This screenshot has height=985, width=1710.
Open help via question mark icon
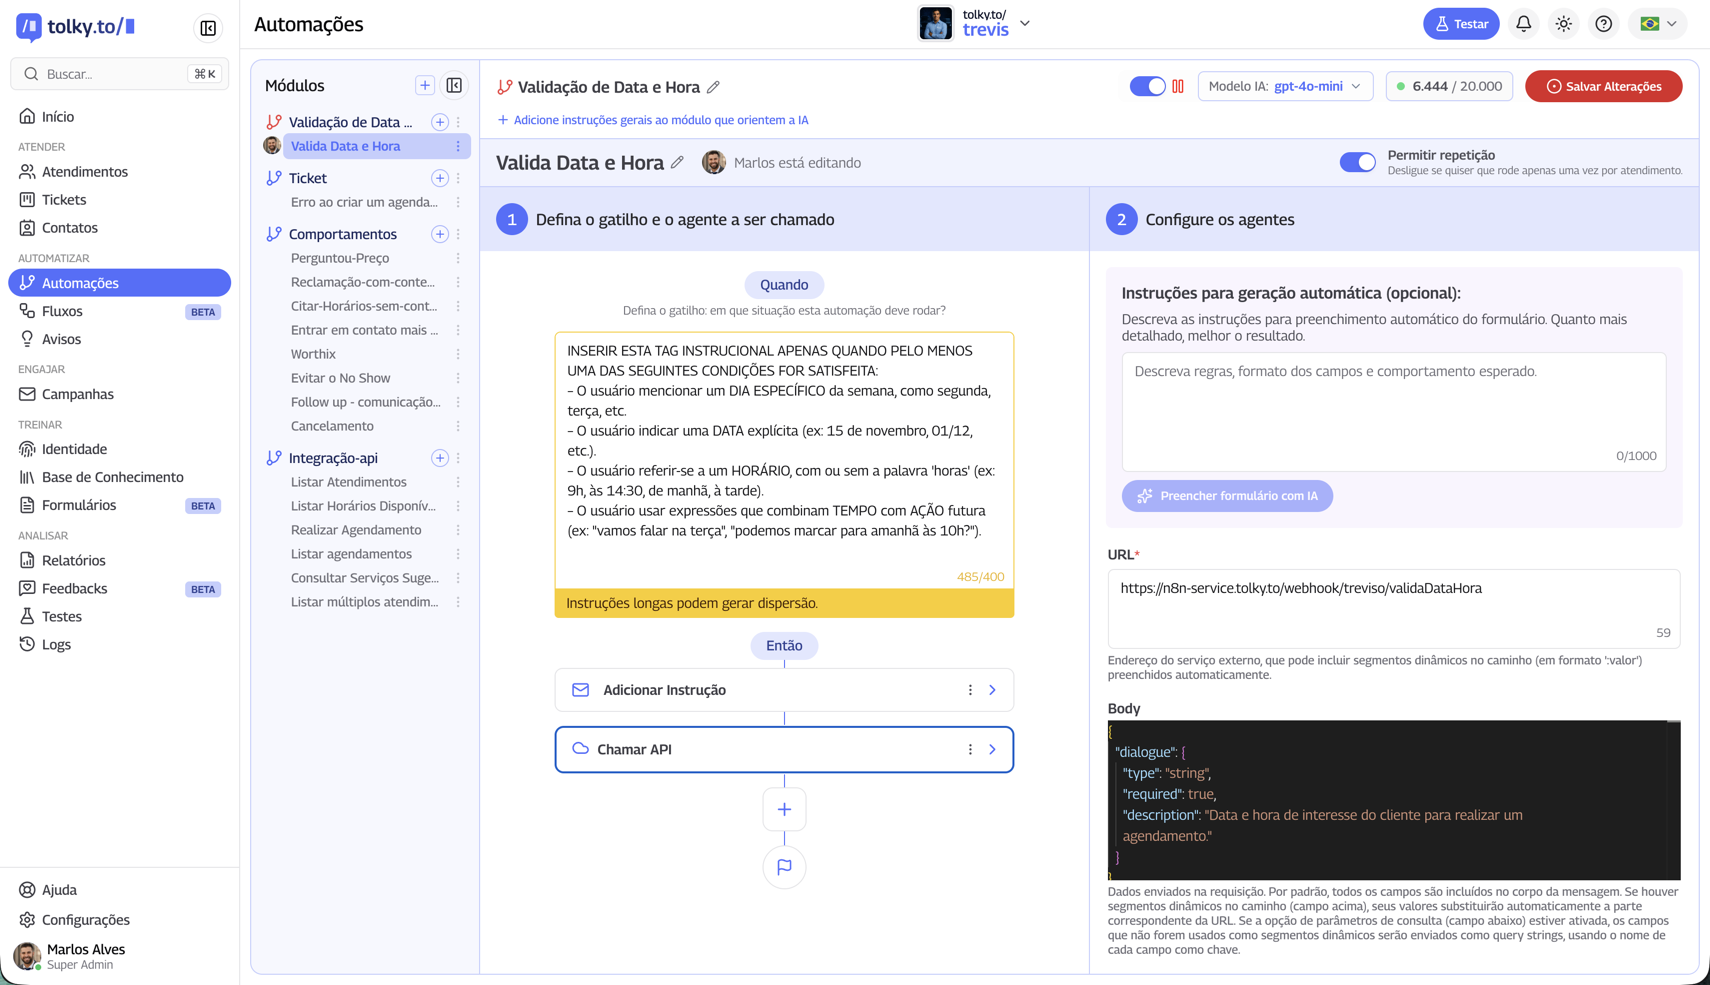point(1604,24)
